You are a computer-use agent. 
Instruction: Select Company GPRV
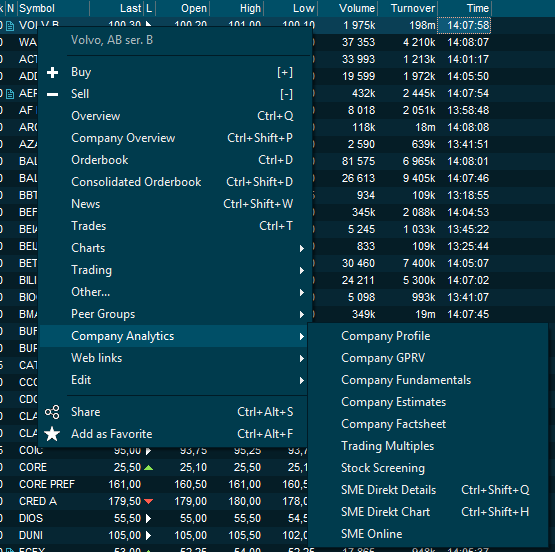pyautogui.click(x=428, y=358)
